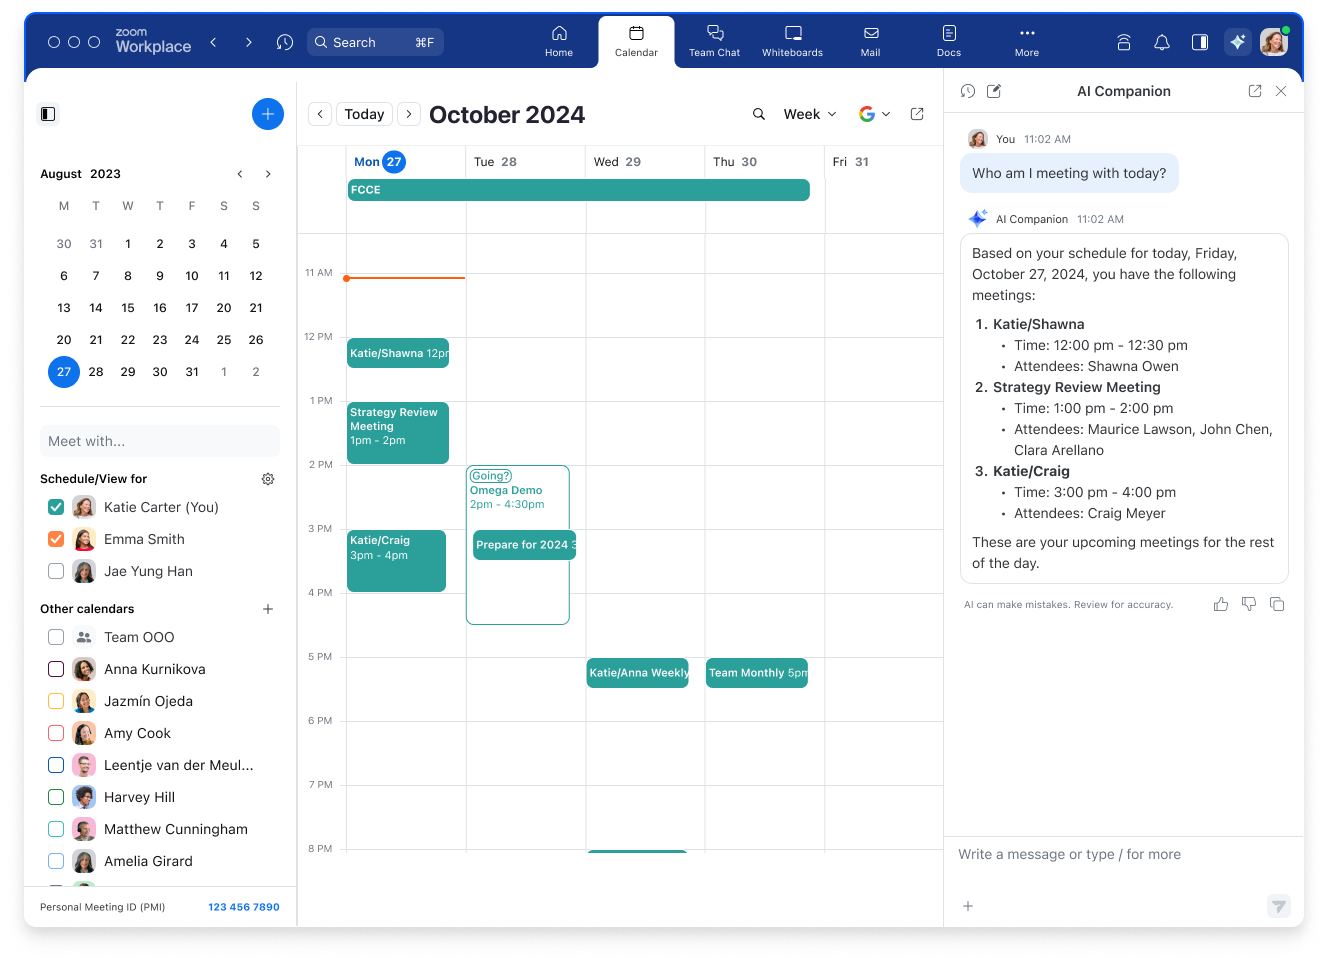This screenshot has height=963, width=1328.
Task: Uncheck Emma Smith calendar checkbox
Action: [x=56, y=539]
